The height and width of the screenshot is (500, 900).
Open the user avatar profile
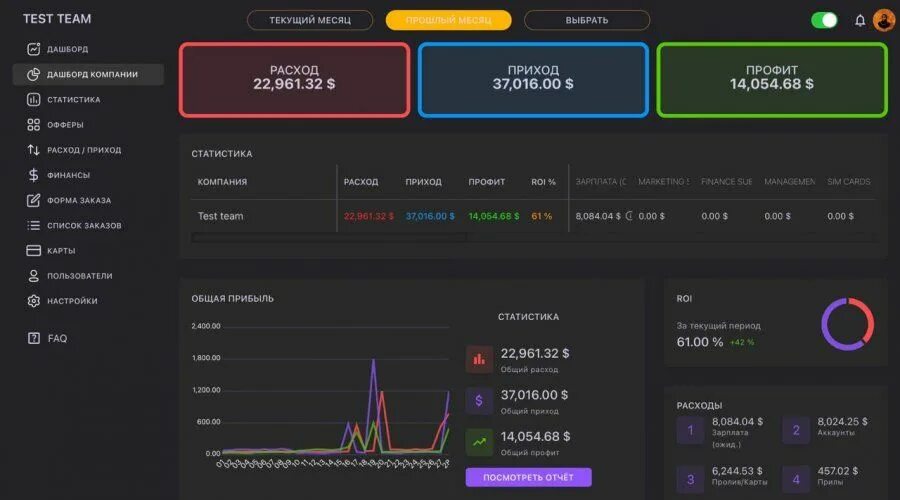(884, 21)
